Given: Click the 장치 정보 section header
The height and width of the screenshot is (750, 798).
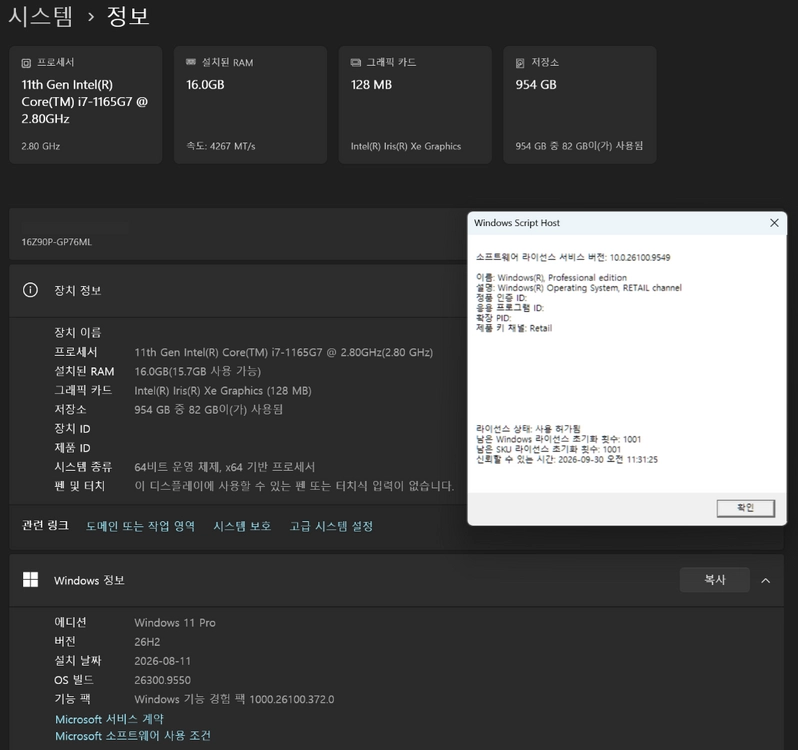Looking at the screenshot, I should tap(238, 291).
